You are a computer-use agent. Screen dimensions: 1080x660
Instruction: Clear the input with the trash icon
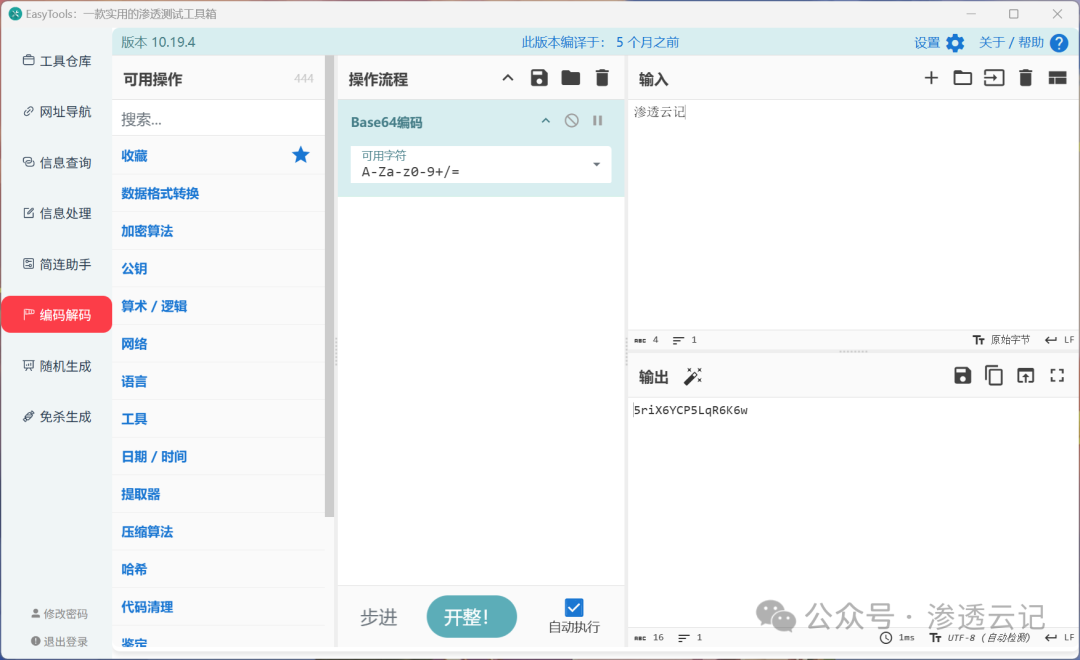pyautogui.click(x=1026, y=78)
